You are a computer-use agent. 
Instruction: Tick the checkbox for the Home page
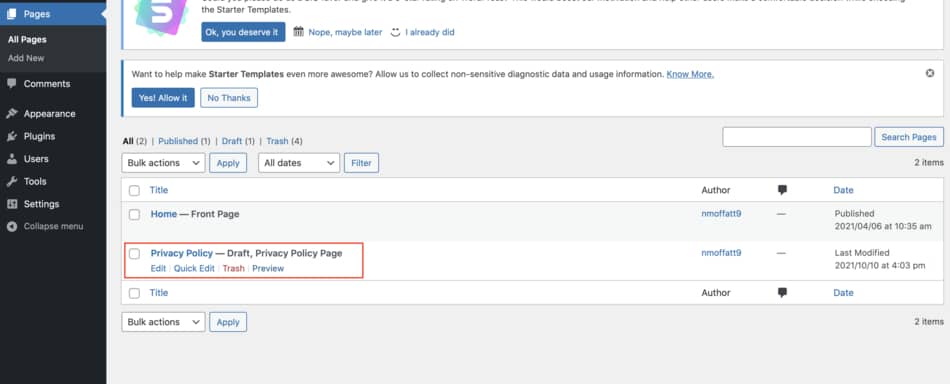coord(135,214)
